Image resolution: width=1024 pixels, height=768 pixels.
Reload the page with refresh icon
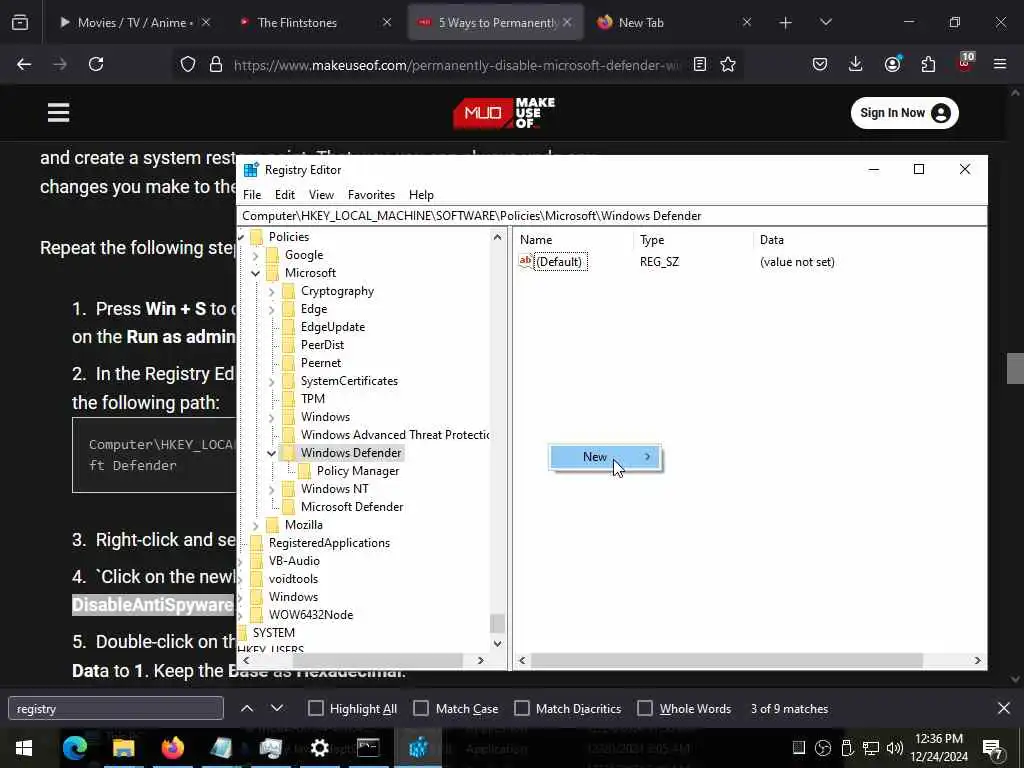96,64
